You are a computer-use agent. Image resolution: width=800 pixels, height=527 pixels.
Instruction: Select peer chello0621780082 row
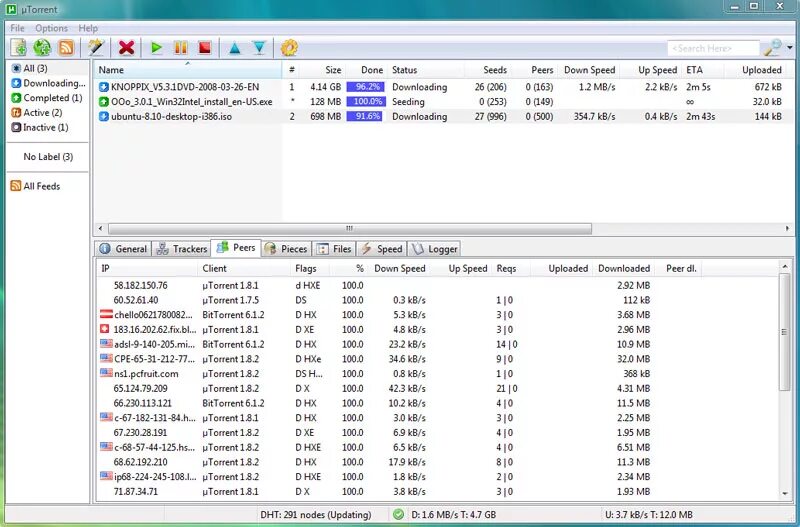click(437, 315)
